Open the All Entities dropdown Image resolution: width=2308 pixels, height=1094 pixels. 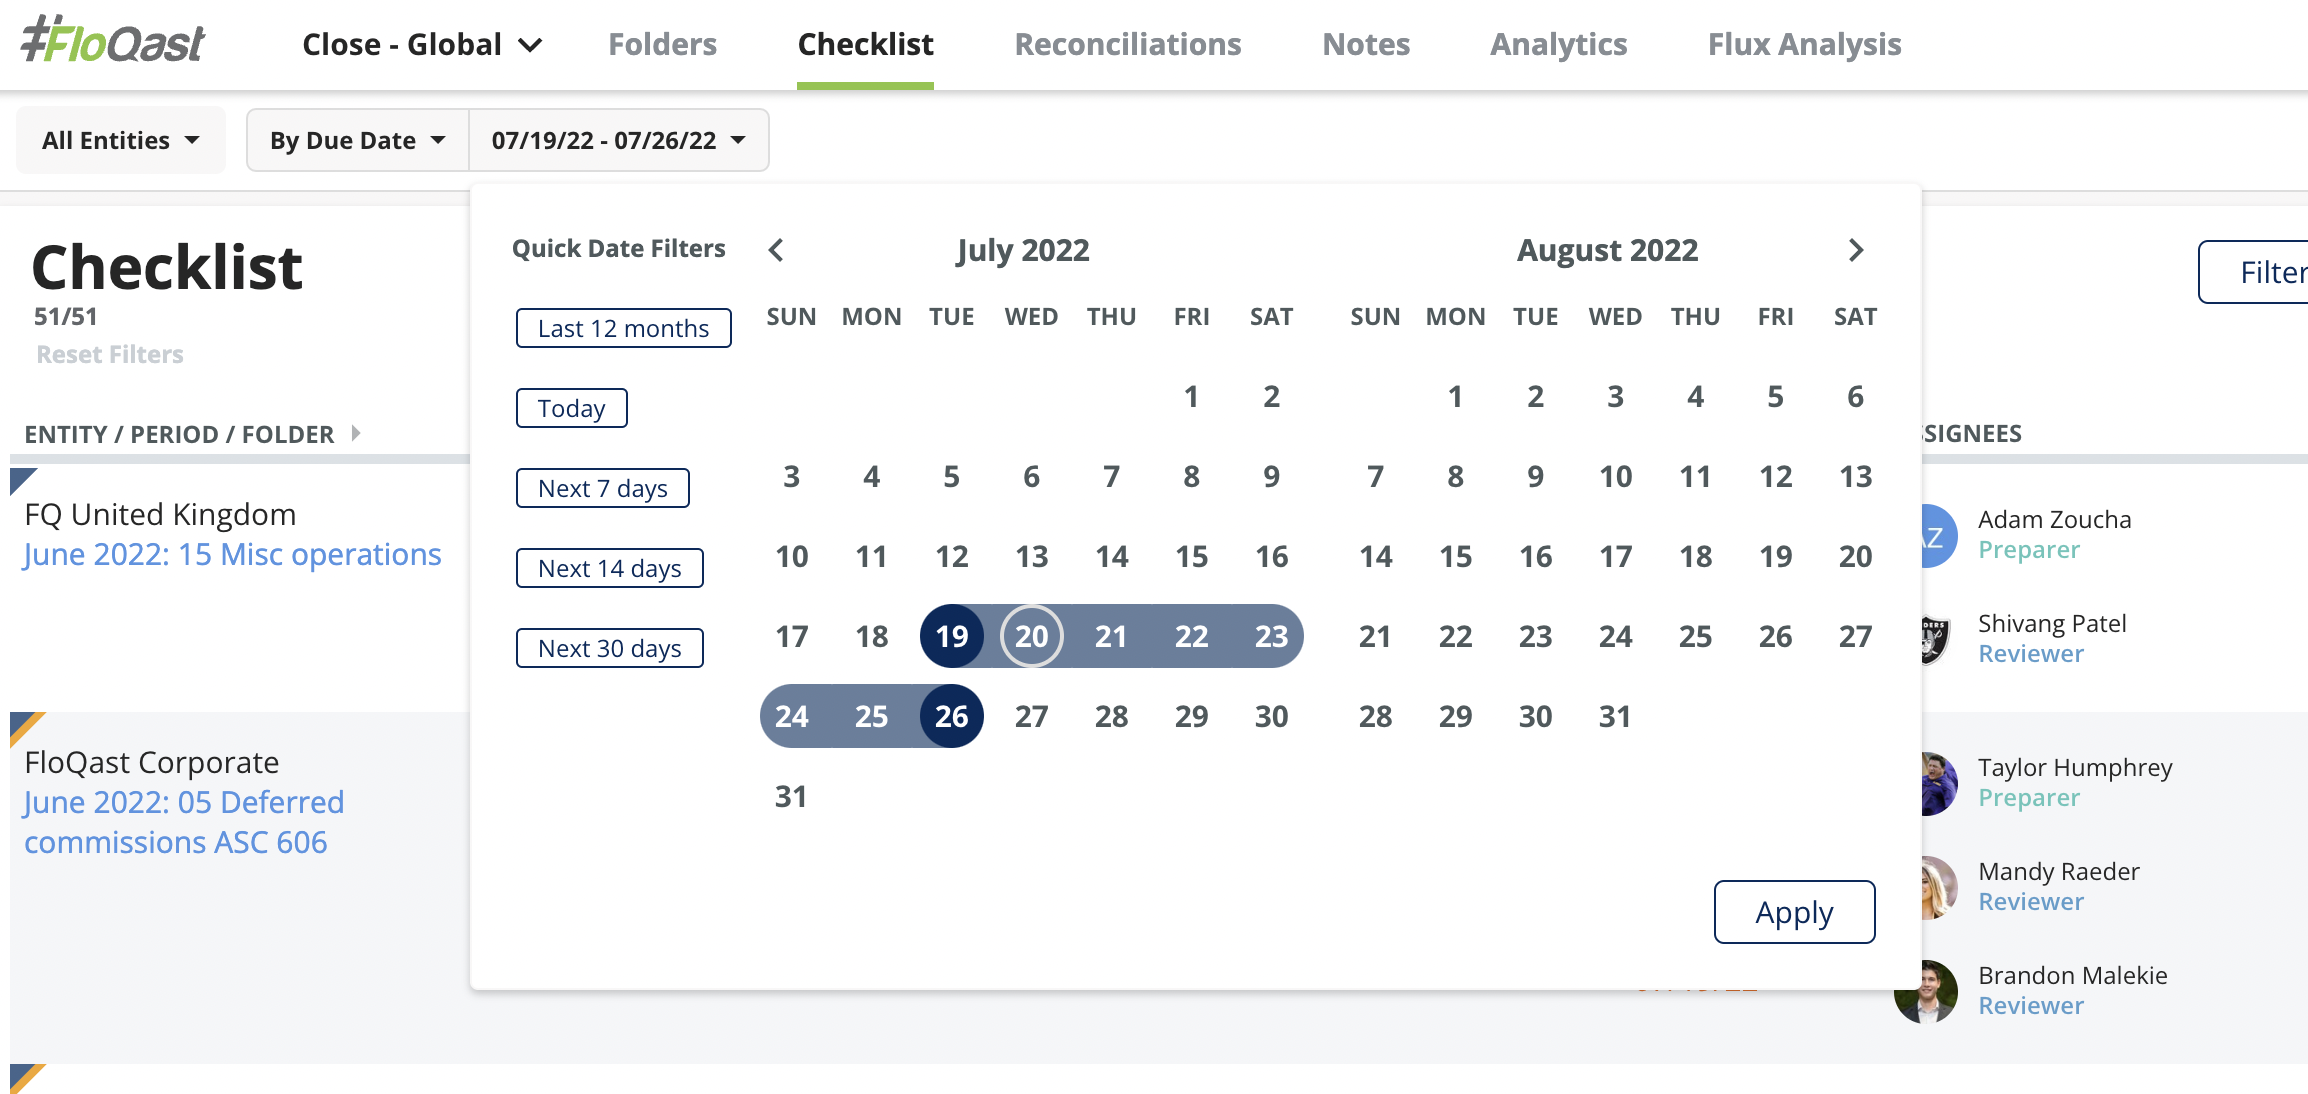click(x=121, y=140)
